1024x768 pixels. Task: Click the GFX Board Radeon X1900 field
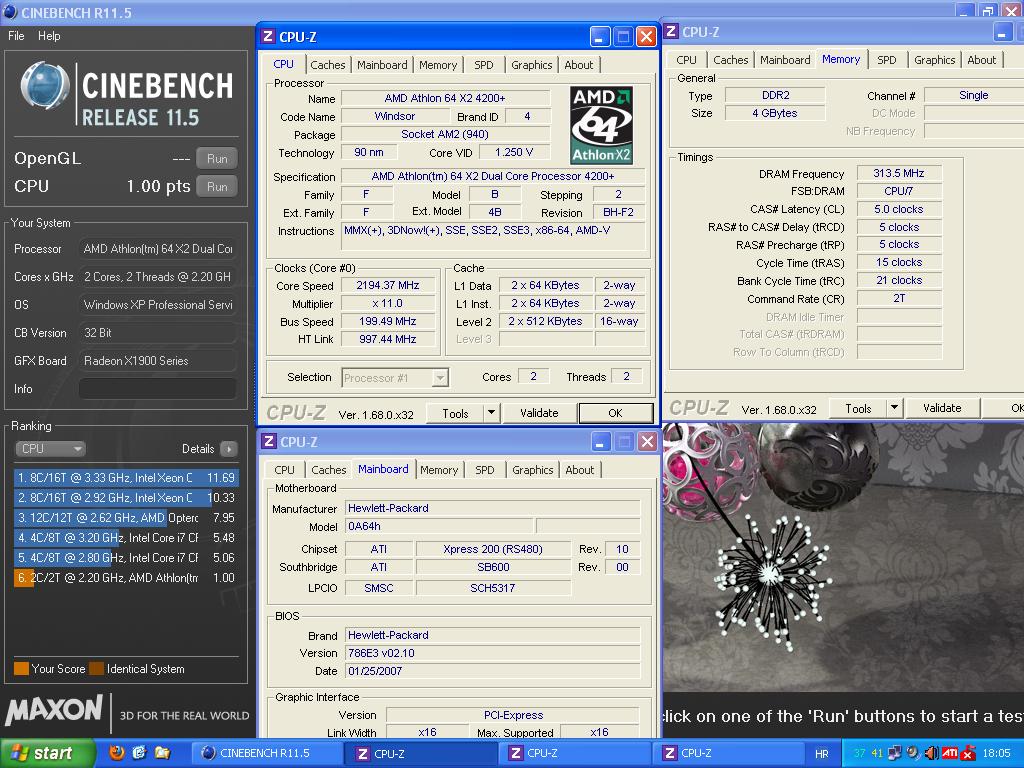pyautogui.click(x=157, y=360)
